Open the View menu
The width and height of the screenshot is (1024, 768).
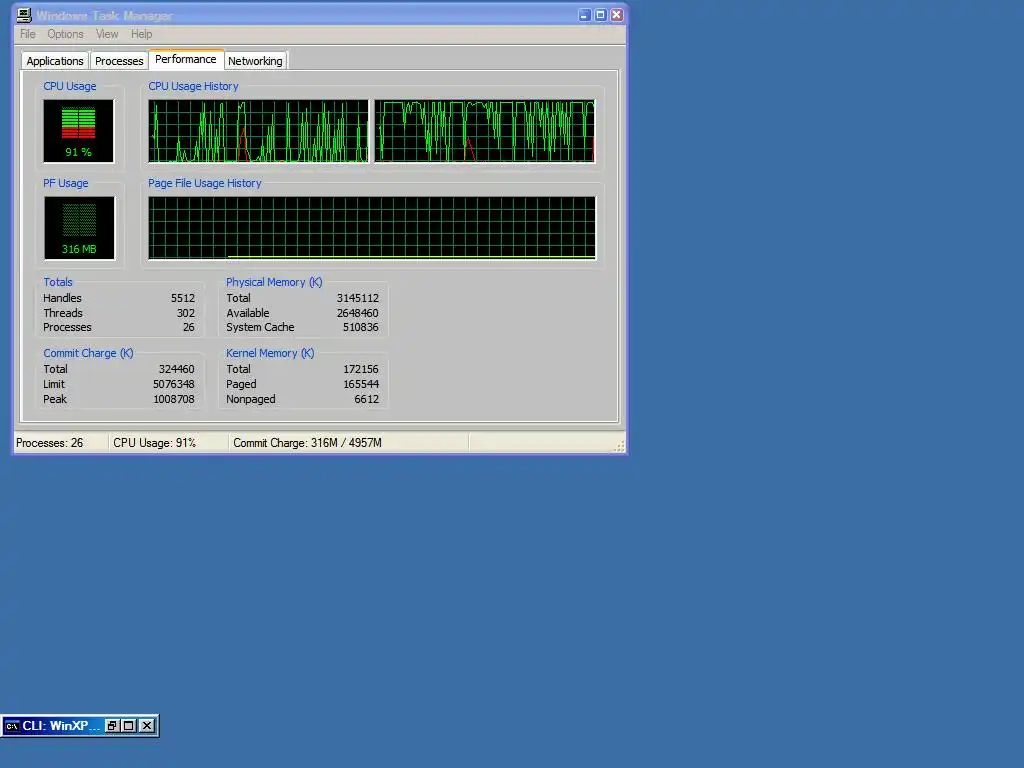pyautogui.click(x=107, y=34)
